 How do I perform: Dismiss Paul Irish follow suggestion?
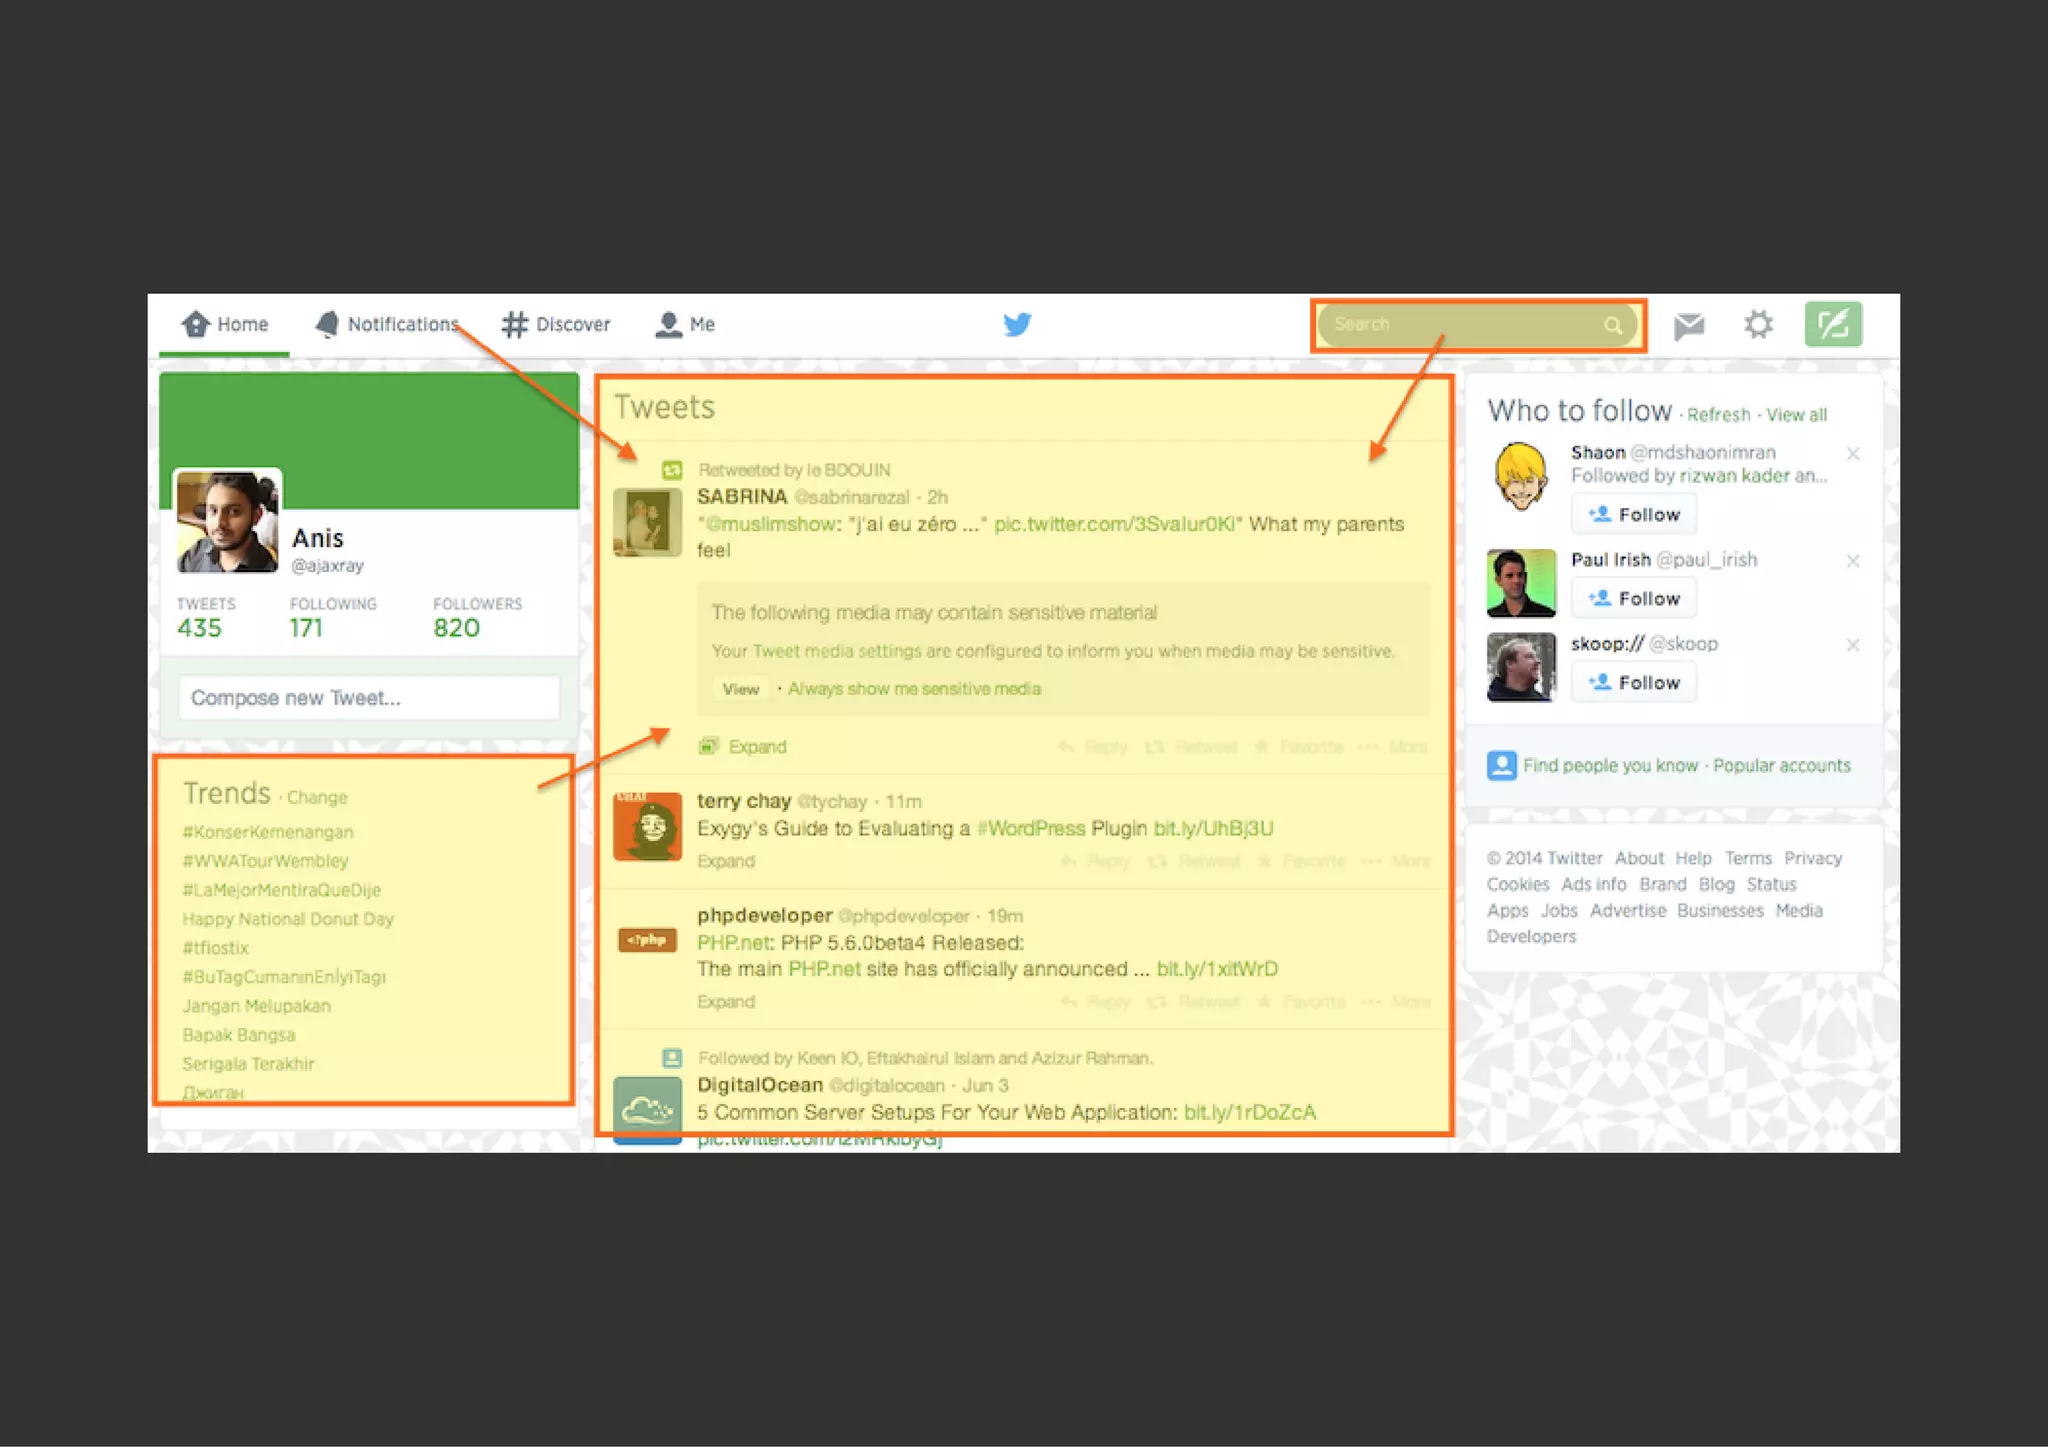pyautogui.click(x=1853, y=561)
